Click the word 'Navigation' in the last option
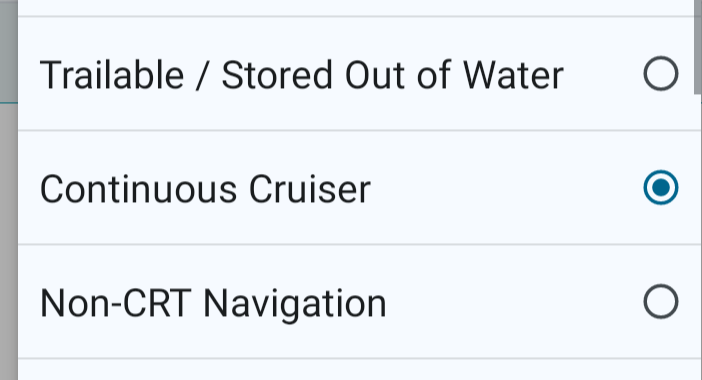702x380 pixels. (295, 304)
